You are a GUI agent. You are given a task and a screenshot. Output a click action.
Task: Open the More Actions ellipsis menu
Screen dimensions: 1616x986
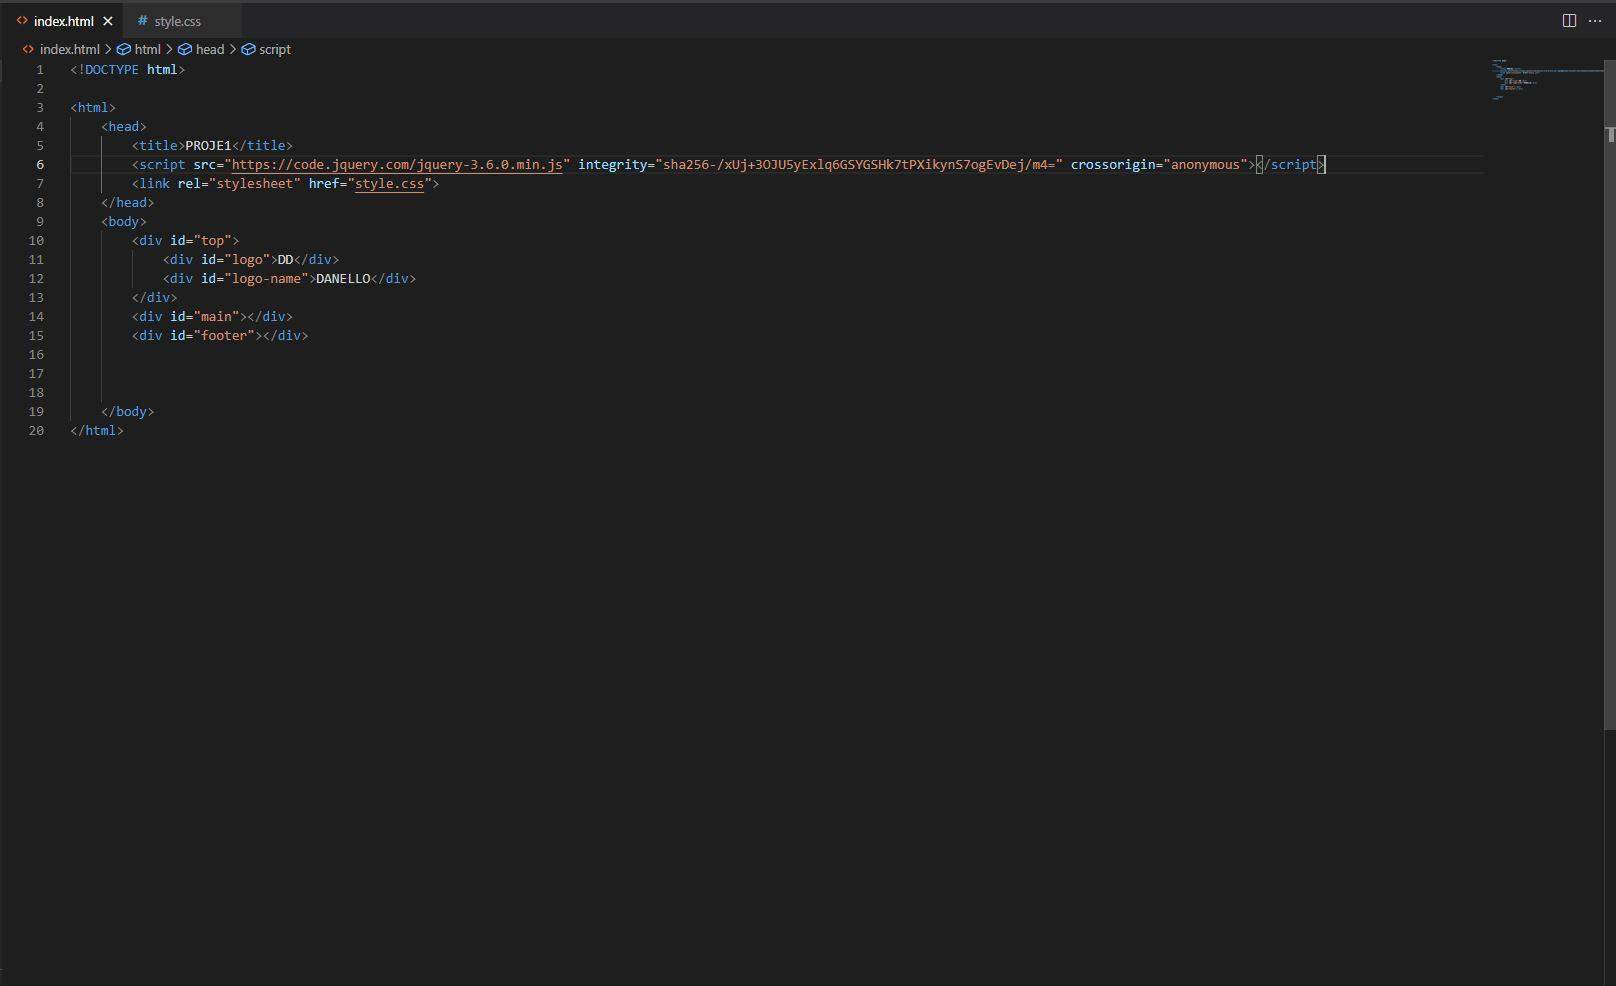click(1595, 20)
